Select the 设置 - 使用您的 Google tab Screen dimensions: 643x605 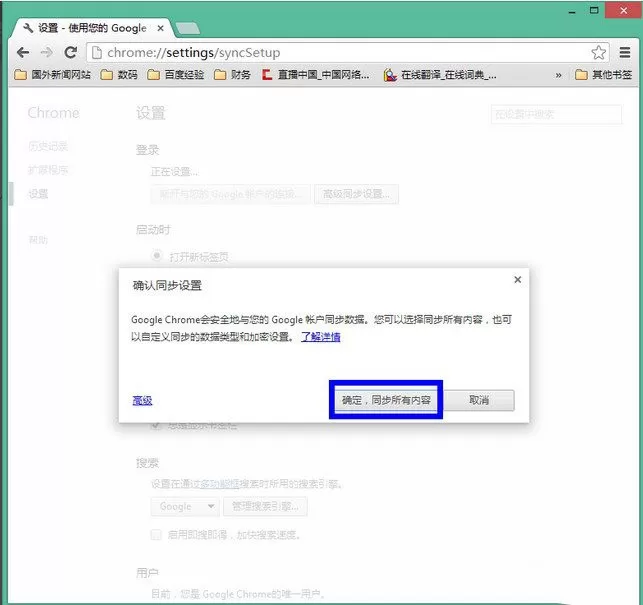[90, 28]
